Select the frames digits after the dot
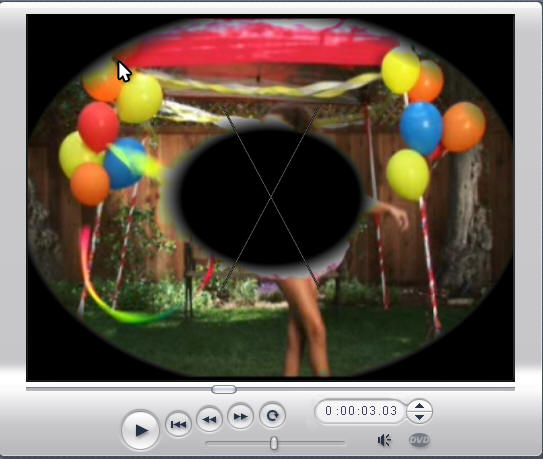This screenshot has width=543, height=459. 390,411
